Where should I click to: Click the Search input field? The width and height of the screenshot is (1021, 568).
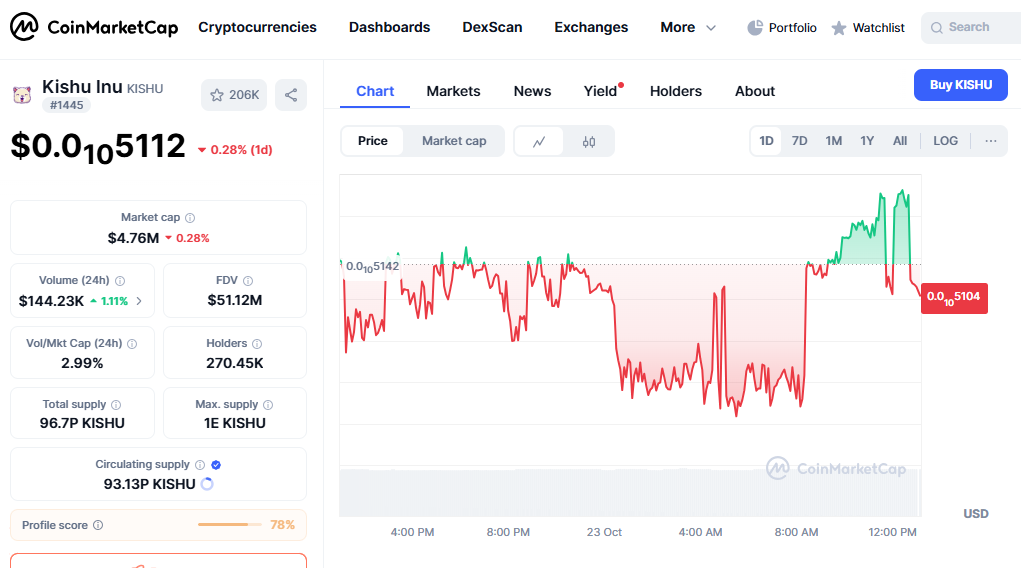pyautogui.click(x=970, y=27)
